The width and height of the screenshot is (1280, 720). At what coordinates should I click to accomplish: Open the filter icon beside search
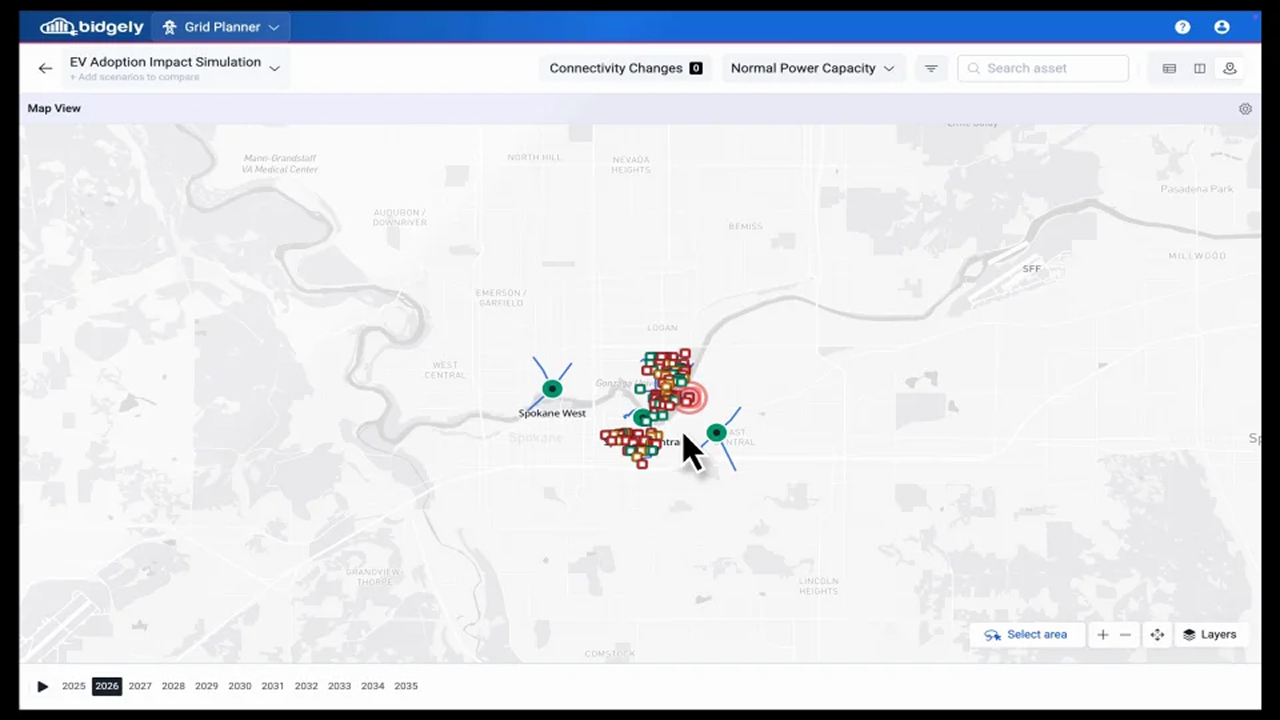[931, 68]
